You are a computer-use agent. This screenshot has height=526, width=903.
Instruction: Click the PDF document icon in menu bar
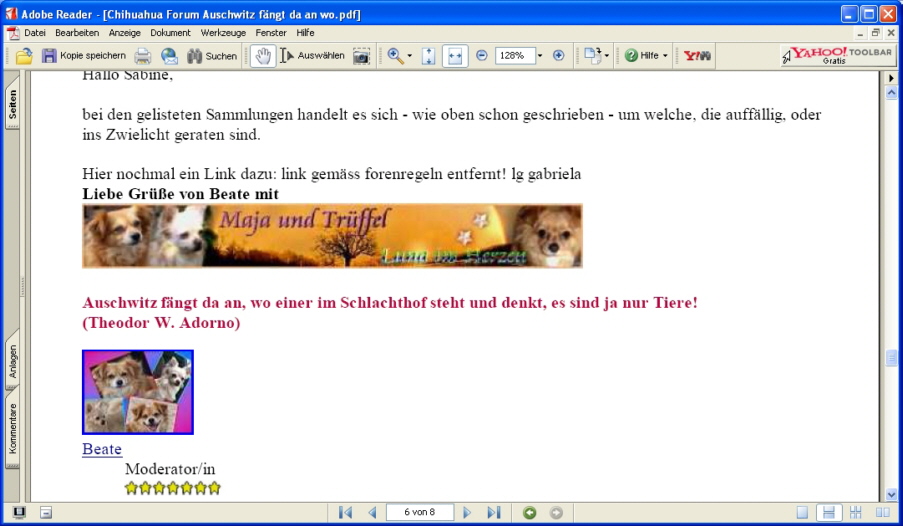[x=13, y=33]
